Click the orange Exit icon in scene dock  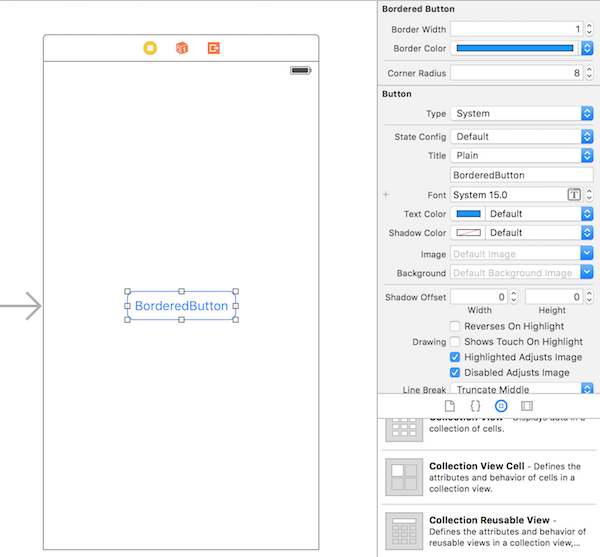(214, 48)
